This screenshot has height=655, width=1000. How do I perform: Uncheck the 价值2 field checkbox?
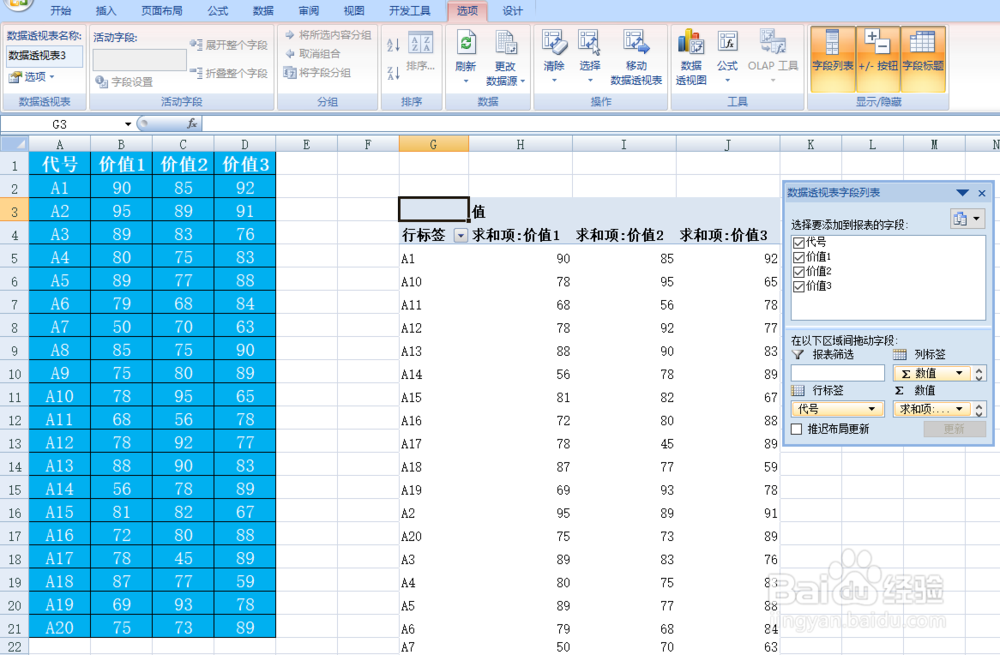pos(798,272)
